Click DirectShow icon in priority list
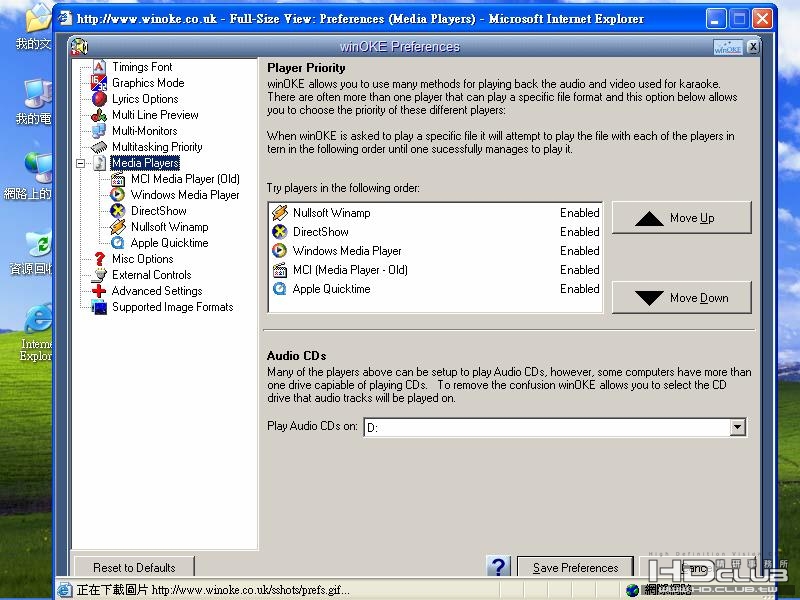 point(280,232)
